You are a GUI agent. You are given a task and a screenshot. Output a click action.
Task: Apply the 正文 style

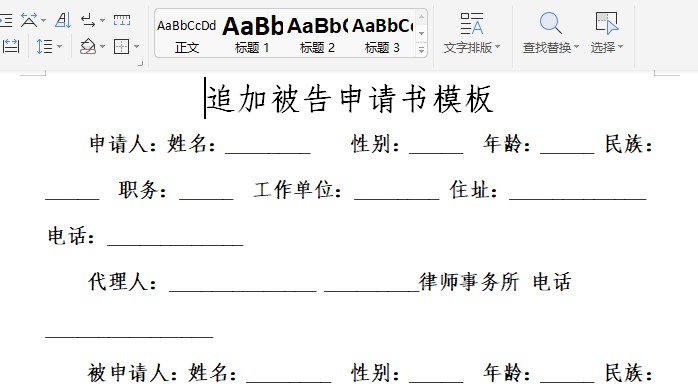click(x=187, y=34)
